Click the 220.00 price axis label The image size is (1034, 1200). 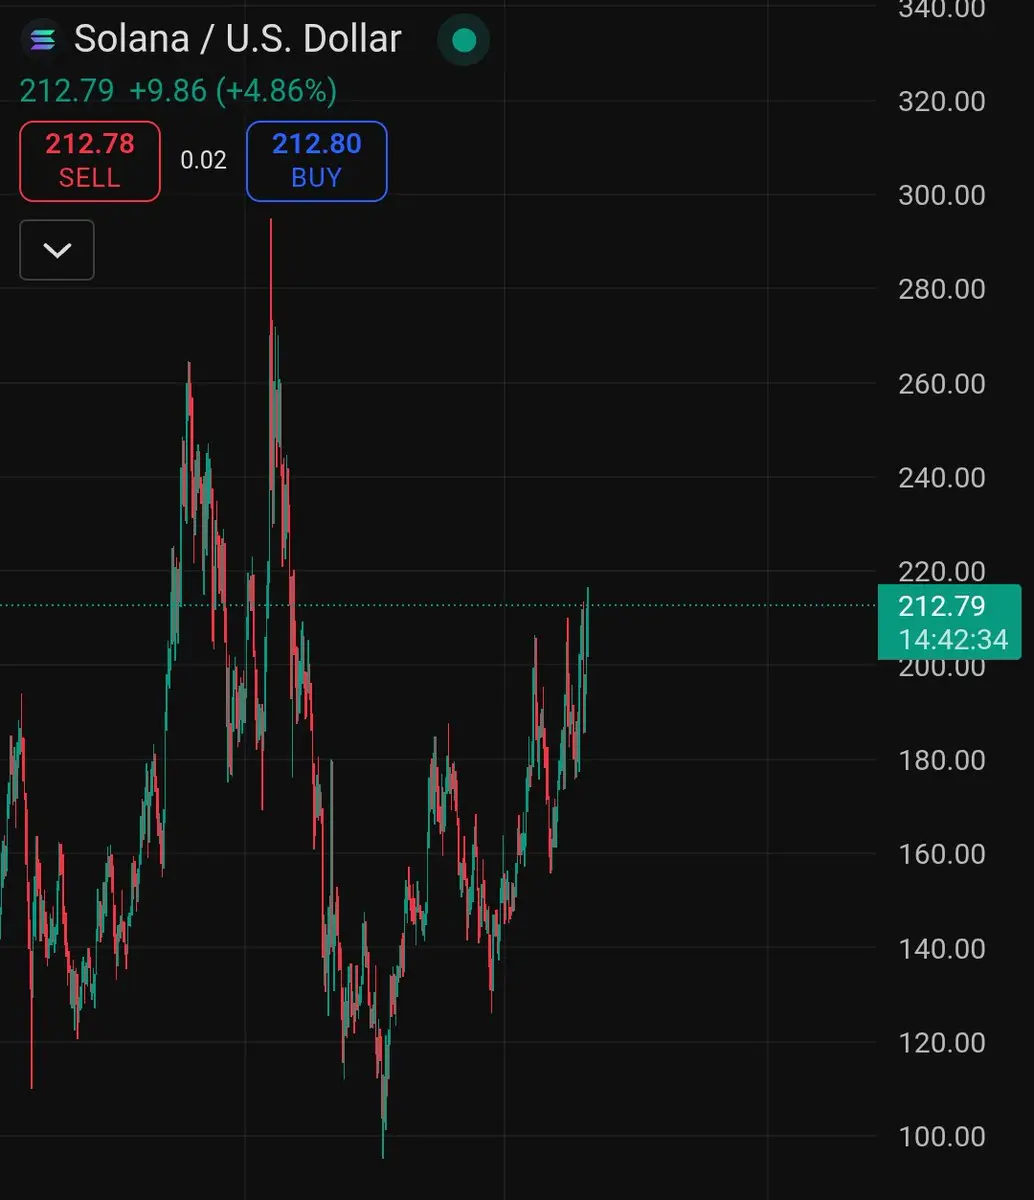point(942,572)
